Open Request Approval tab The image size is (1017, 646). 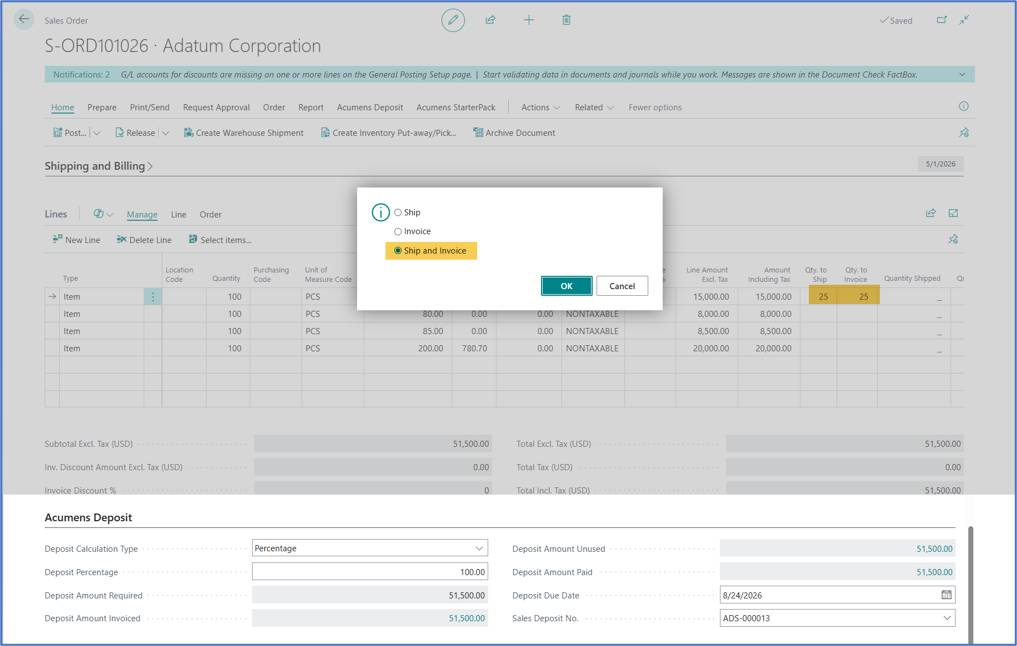(x=216, y=107)
